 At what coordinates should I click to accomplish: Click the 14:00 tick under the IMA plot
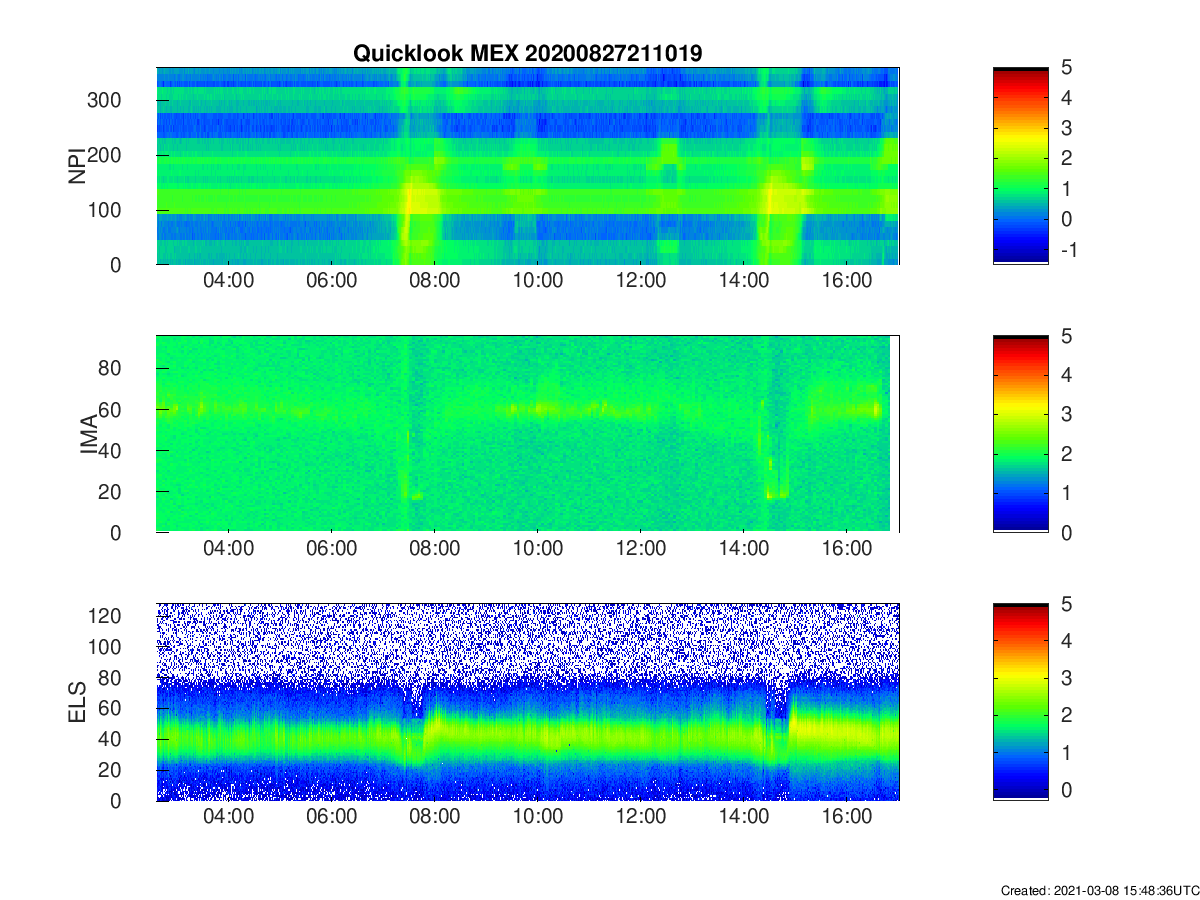point(744,549)
